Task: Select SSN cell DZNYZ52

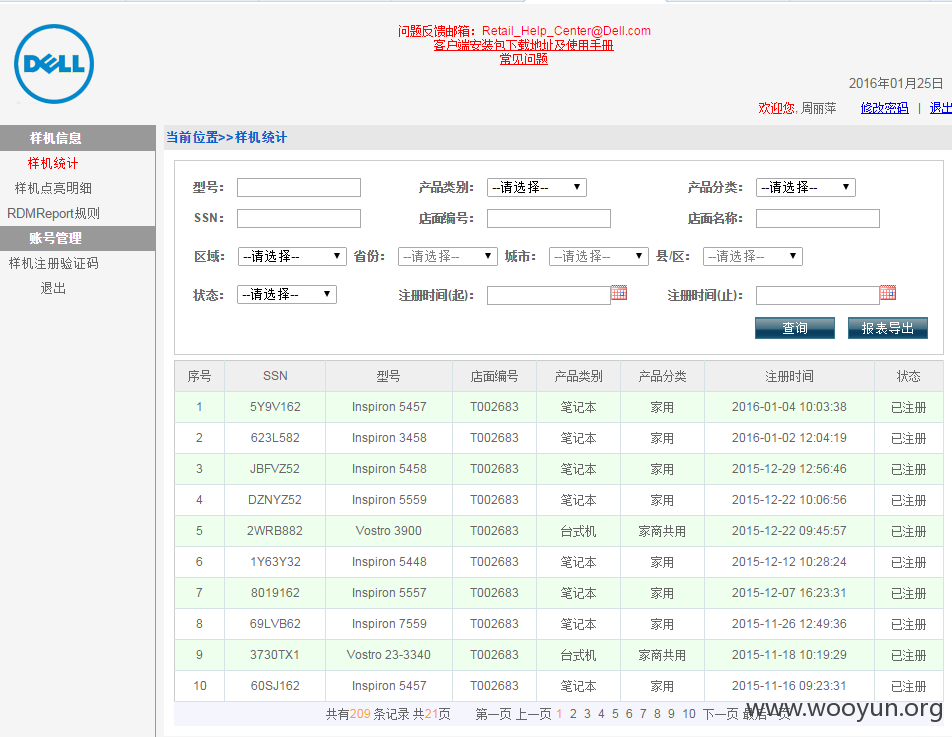Action: (x=275, y=500)
